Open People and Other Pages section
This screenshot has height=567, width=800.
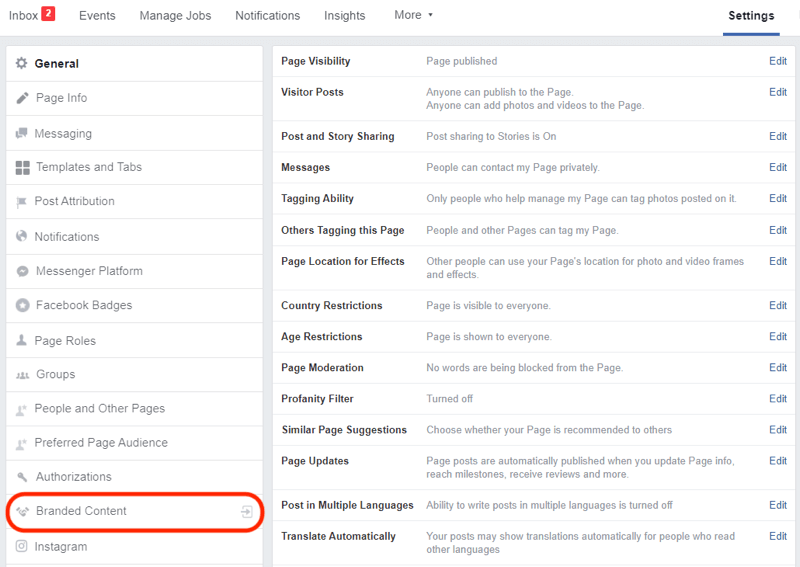click(134, 409)
